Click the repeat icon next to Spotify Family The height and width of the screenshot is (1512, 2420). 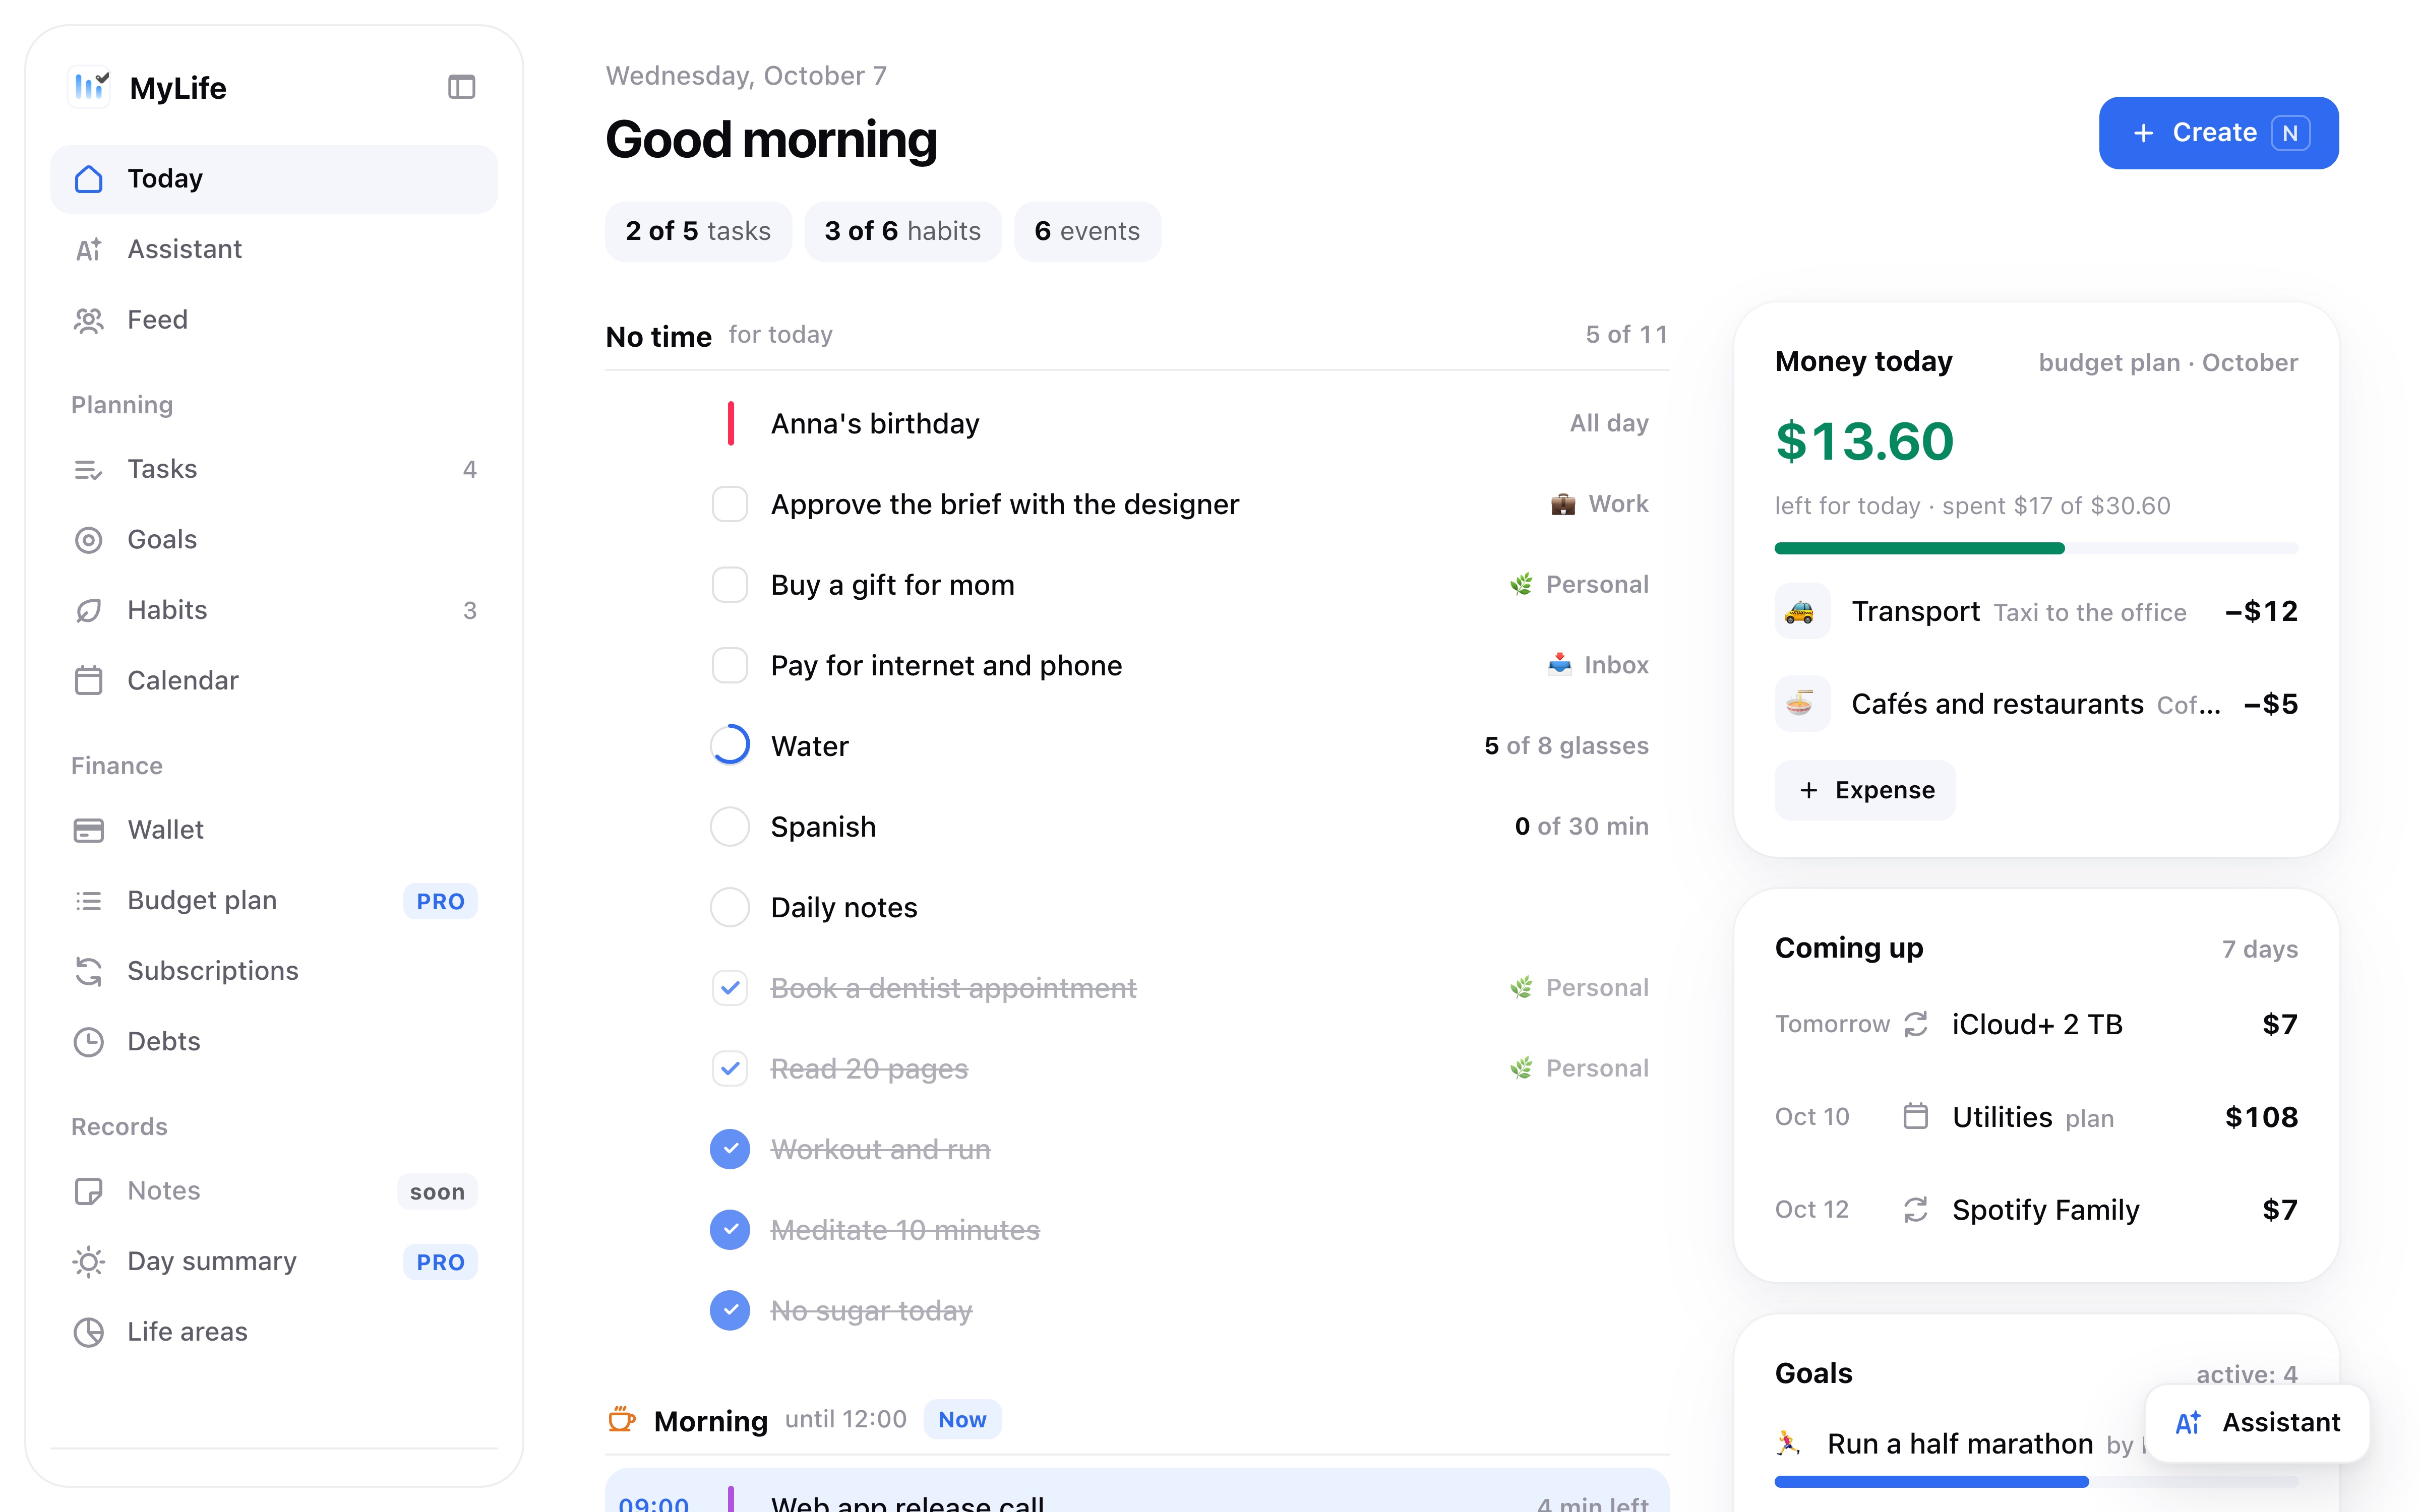point(1915,1209)
